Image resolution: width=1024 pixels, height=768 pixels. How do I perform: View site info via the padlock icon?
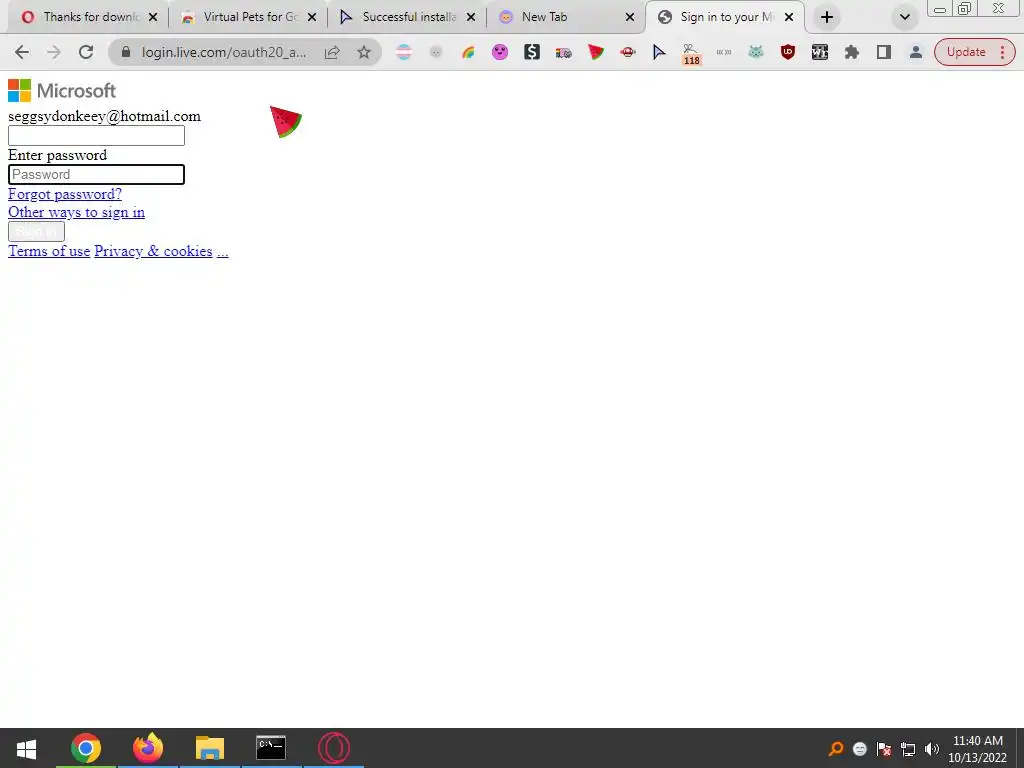point(126,52)
